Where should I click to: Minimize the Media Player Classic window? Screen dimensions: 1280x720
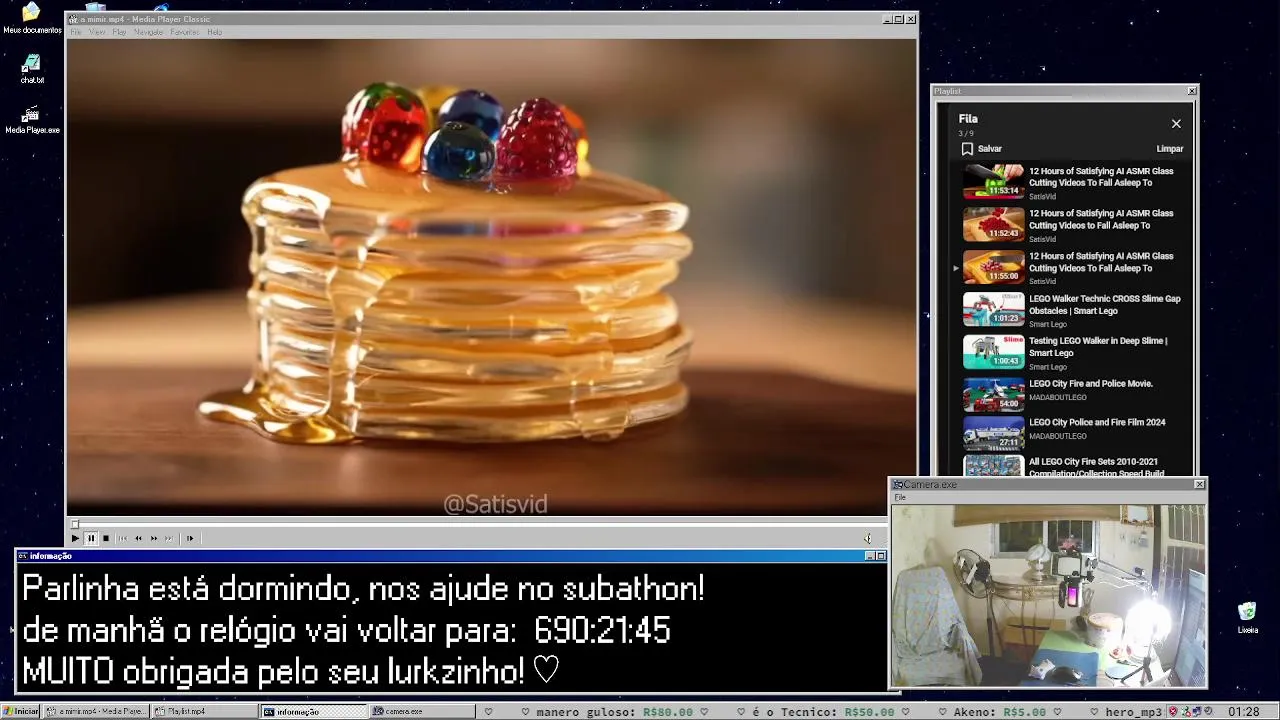click(x=888, y=19)
